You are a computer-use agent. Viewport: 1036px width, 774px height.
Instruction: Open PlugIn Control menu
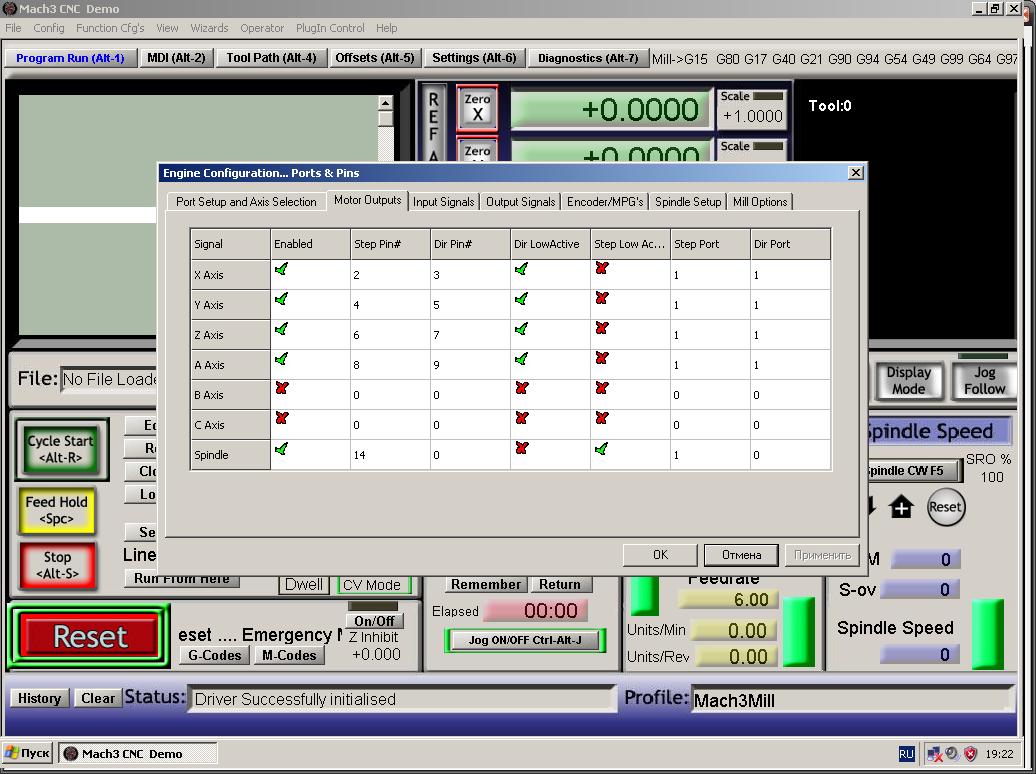tap(330, 28)
